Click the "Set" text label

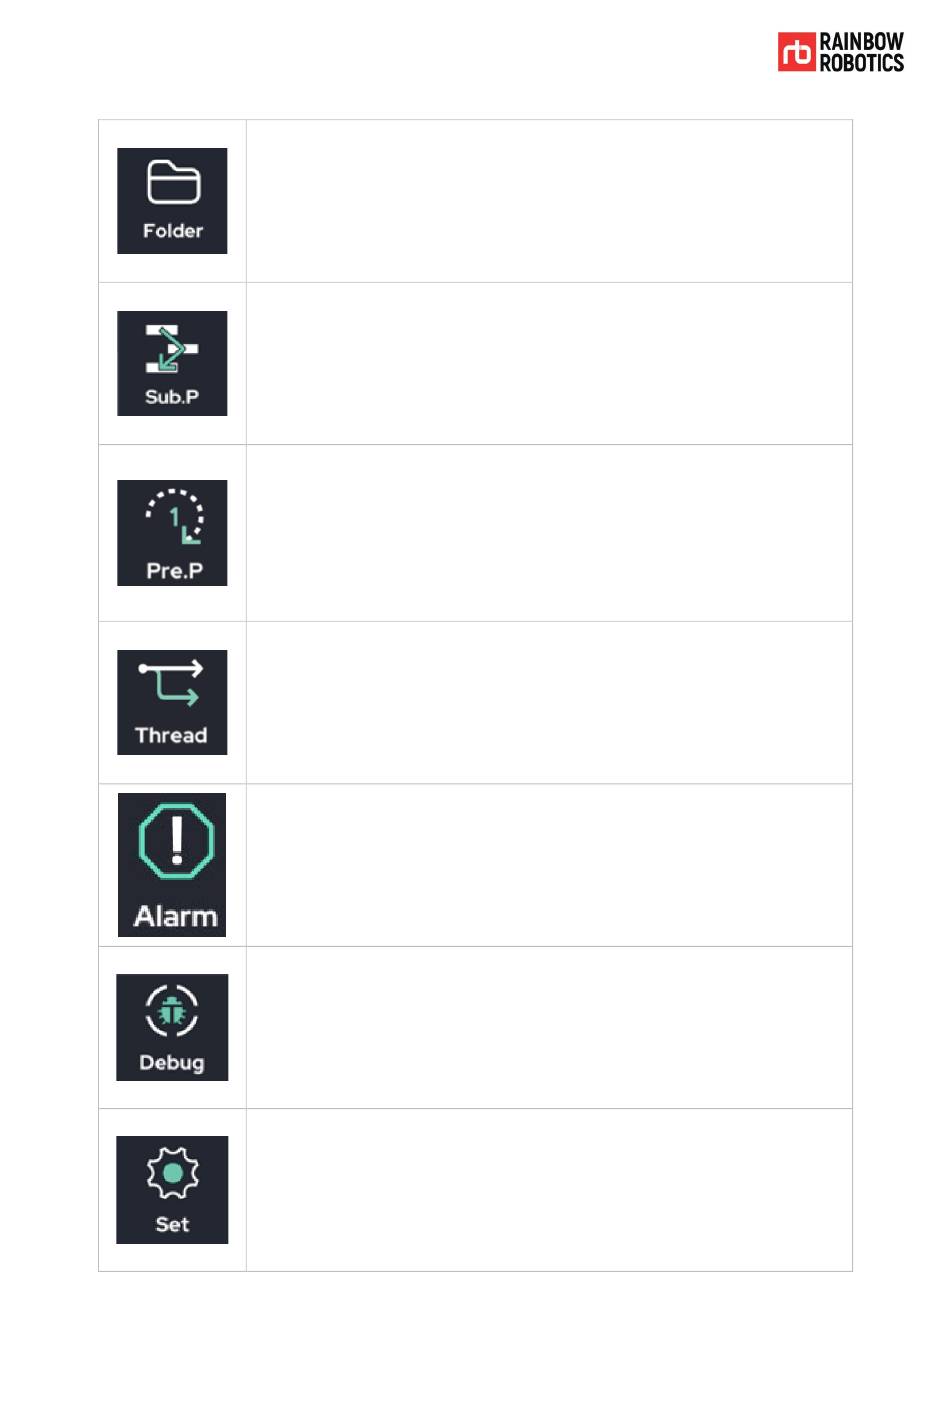(x=172, y=1224)
